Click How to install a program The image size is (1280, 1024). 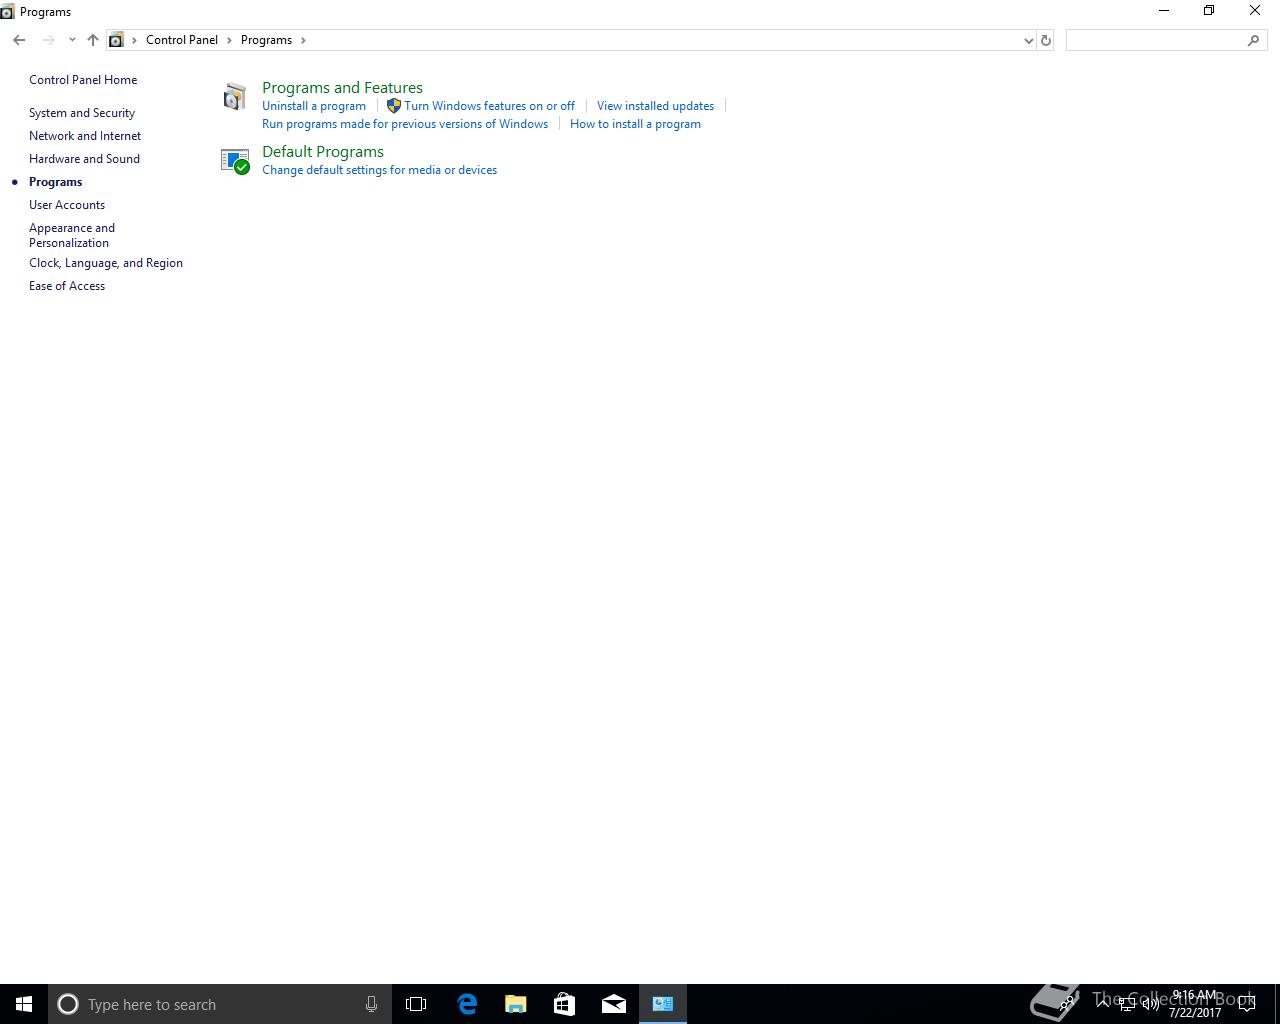coord(635,124)
